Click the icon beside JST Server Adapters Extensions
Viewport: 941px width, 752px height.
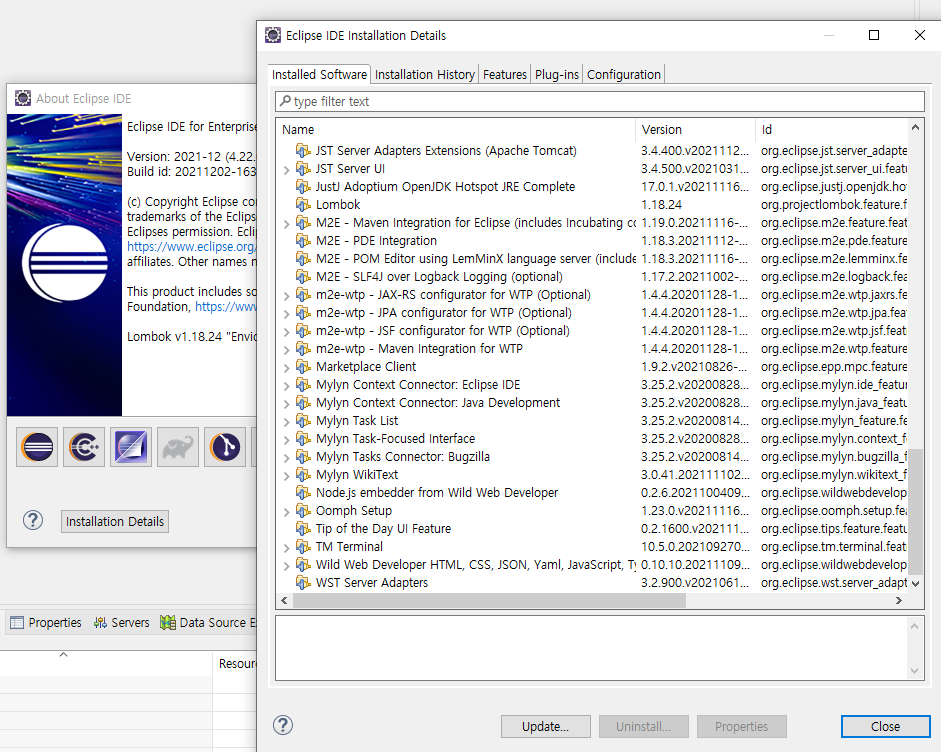[303, 150]
